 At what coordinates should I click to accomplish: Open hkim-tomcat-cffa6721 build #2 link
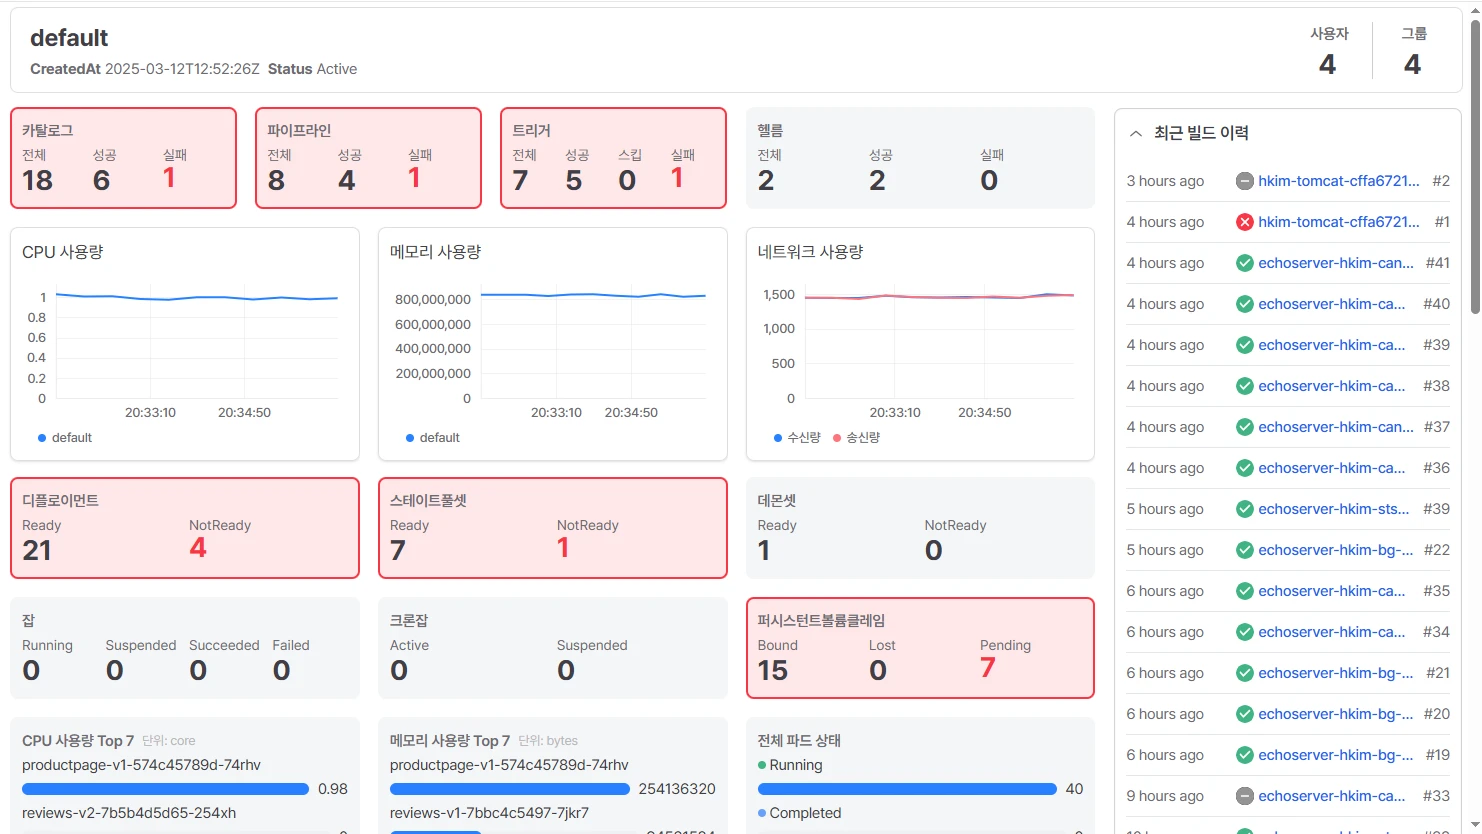click(1339, 181)
